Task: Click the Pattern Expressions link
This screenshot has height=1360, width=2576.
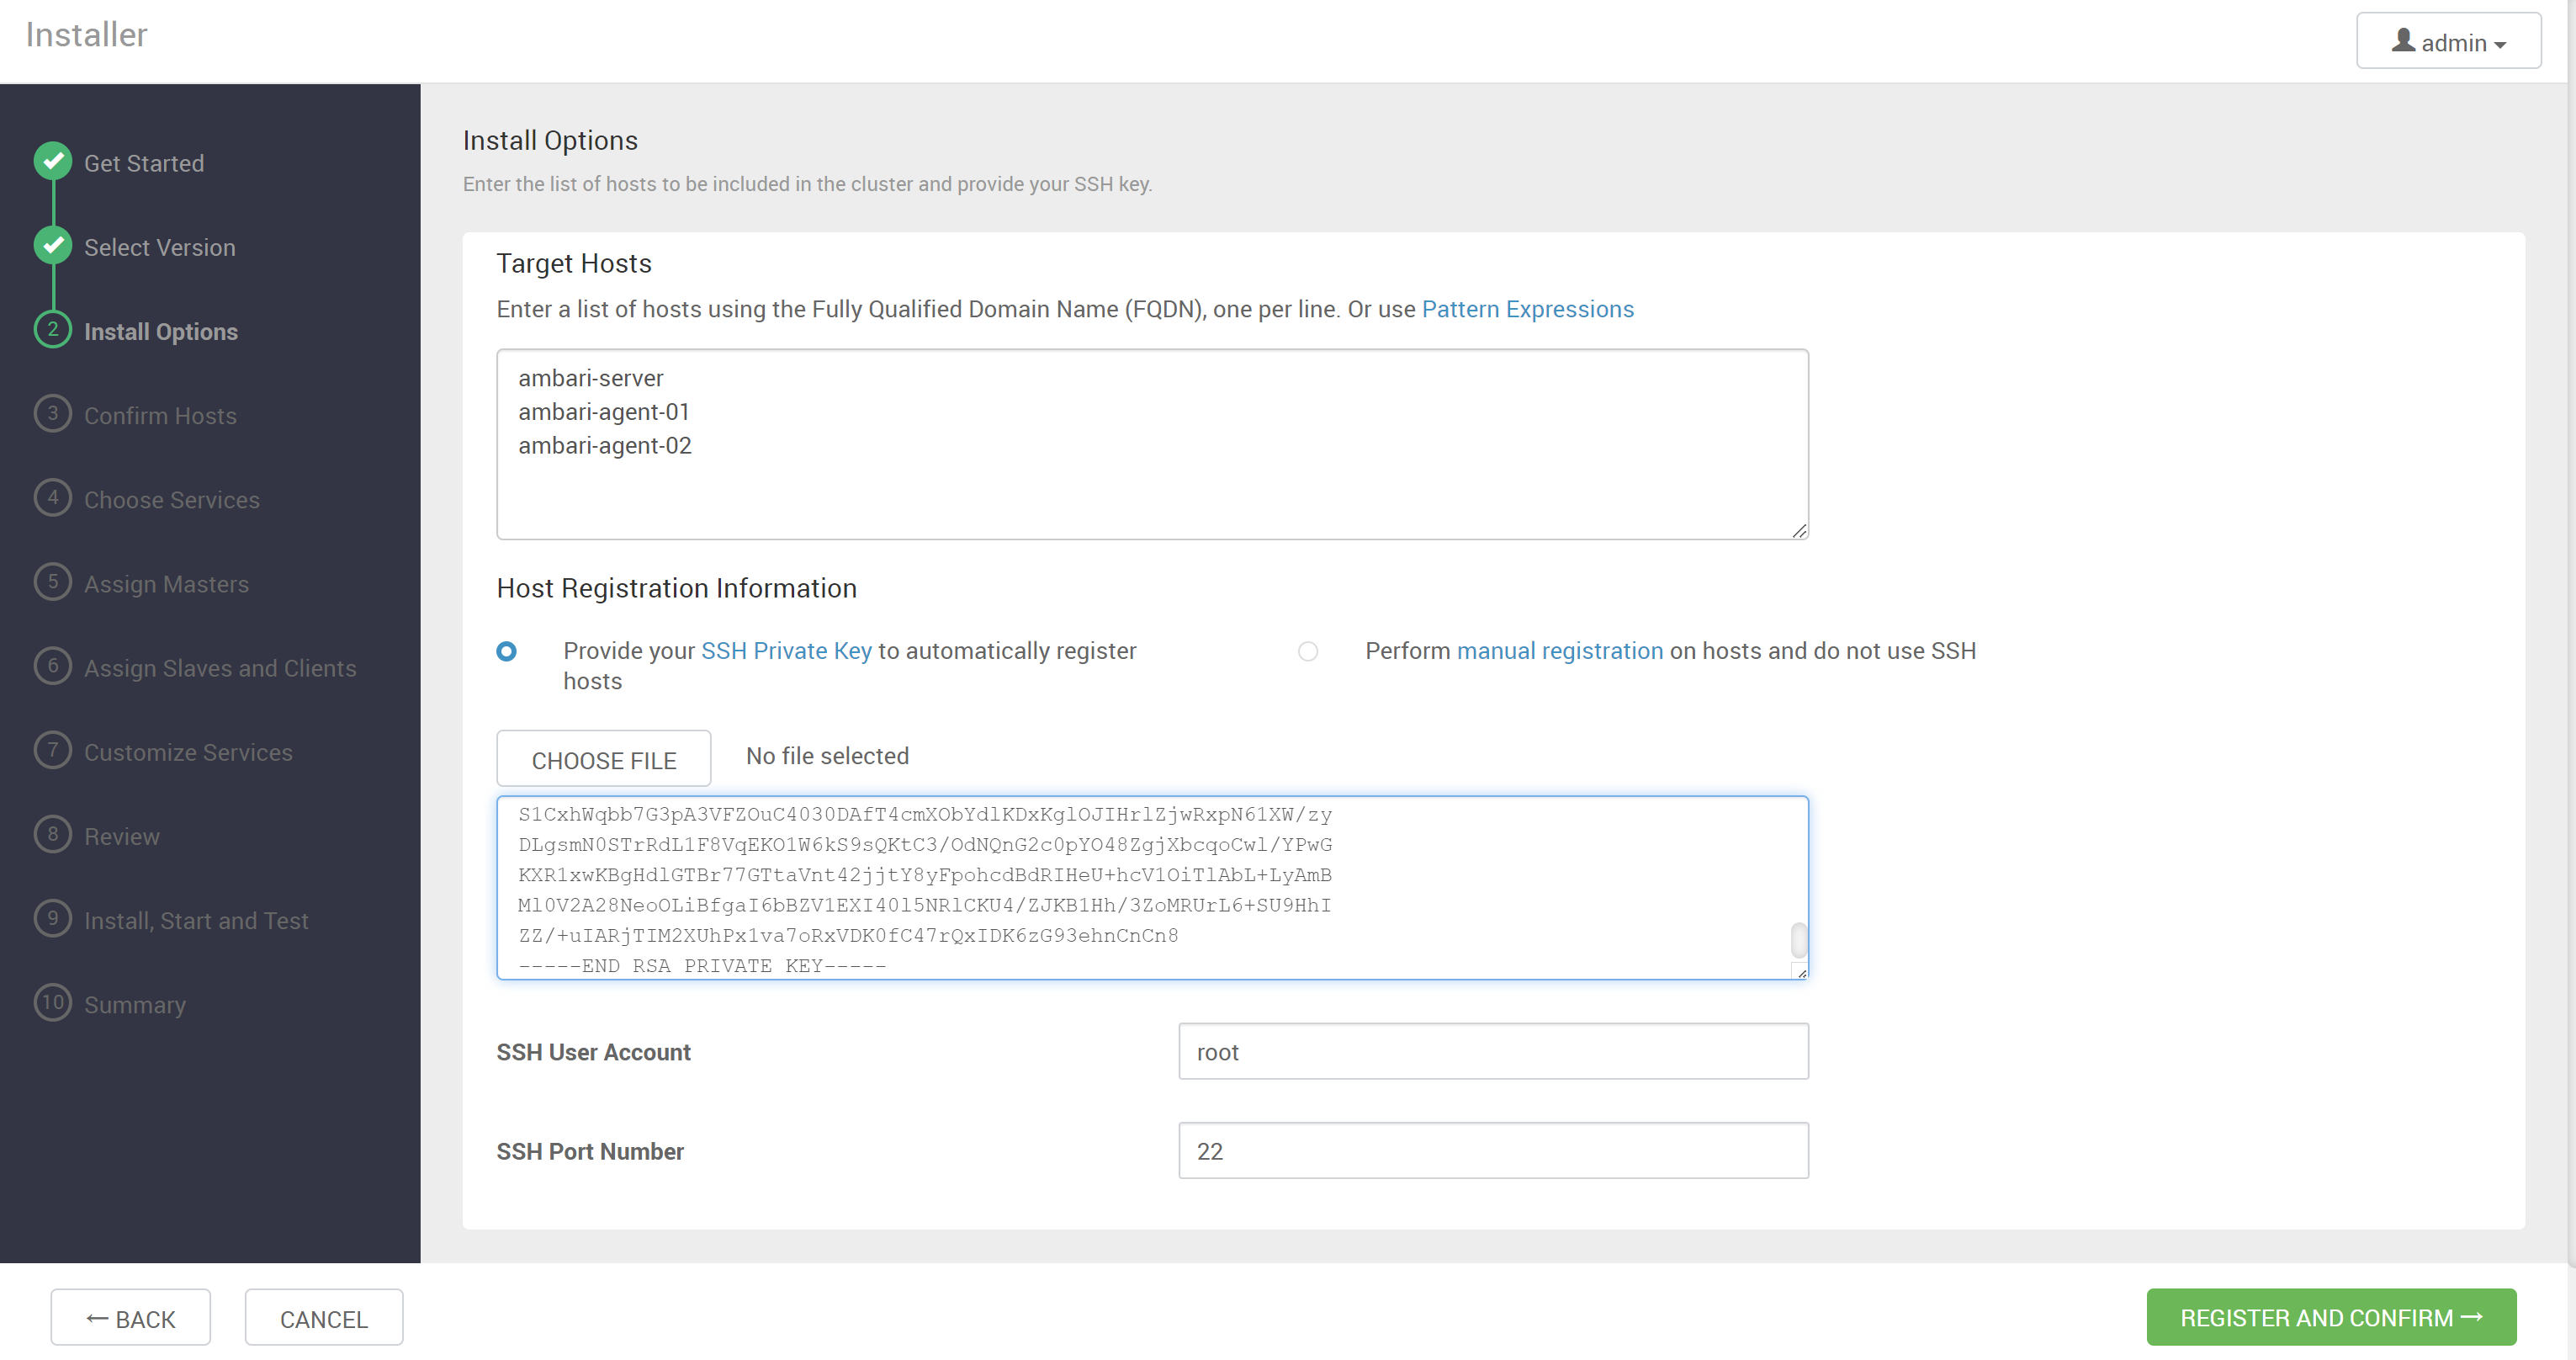Action: pos(1527,309)
